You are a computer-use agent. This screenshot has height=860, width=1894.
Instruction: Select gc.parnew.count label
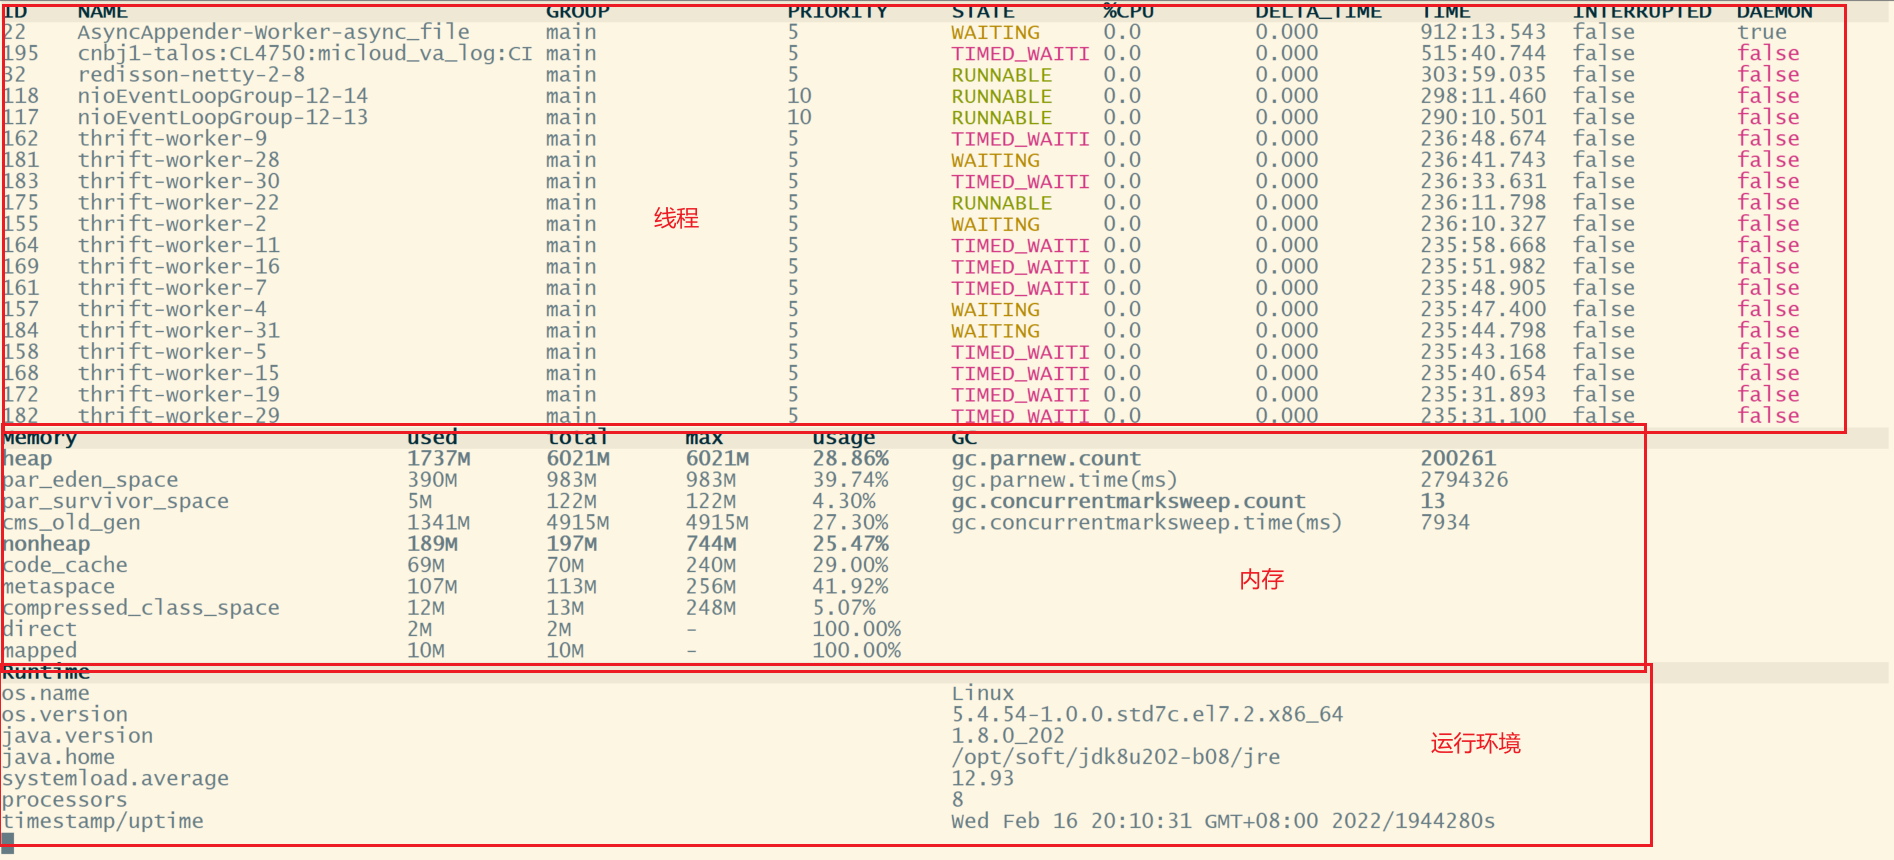1046,459
